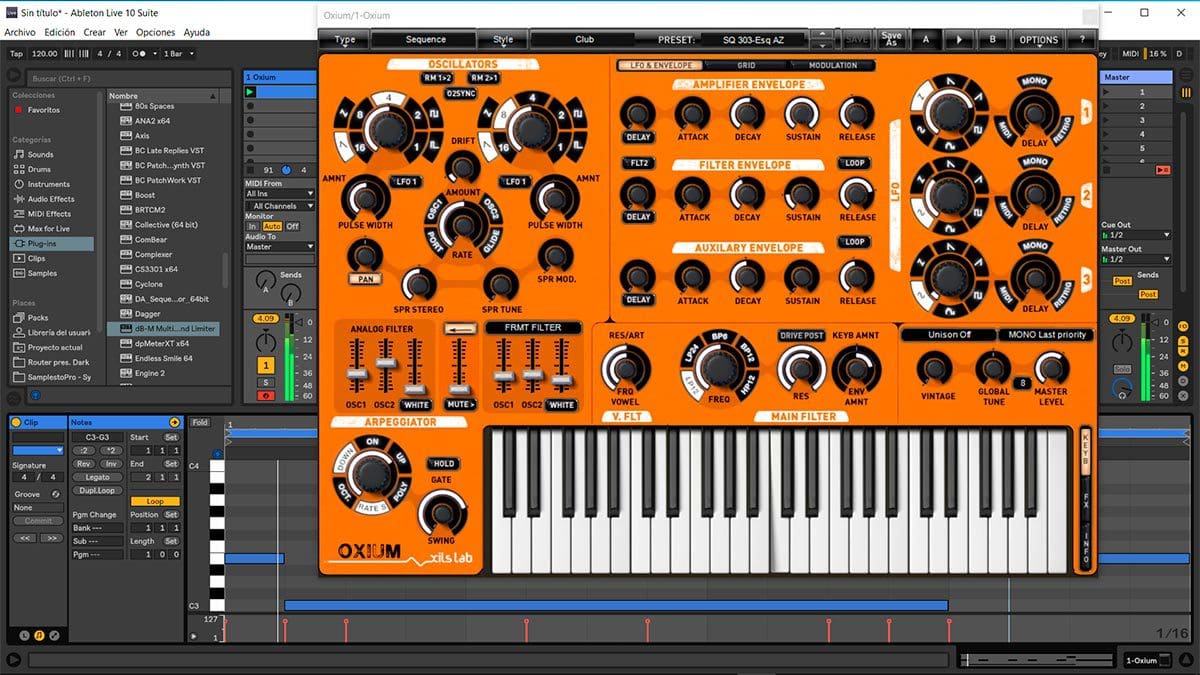Switch to the GRID tab
1200x675 pixels.
pyautogui.click(x=746, y=65)
